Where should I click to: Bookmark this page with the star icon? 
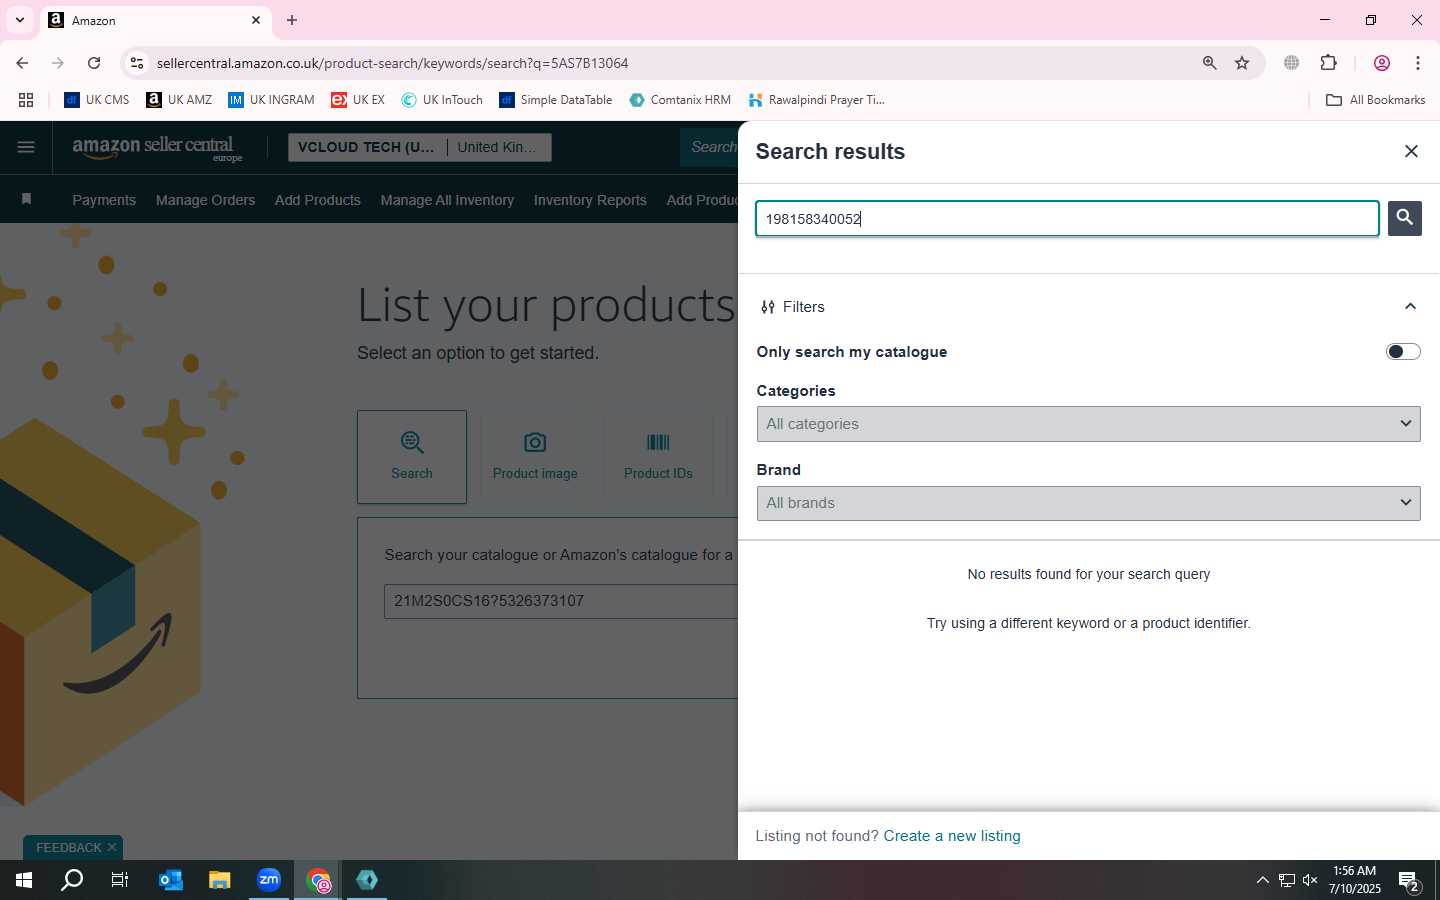click(x=1242, y=63)
